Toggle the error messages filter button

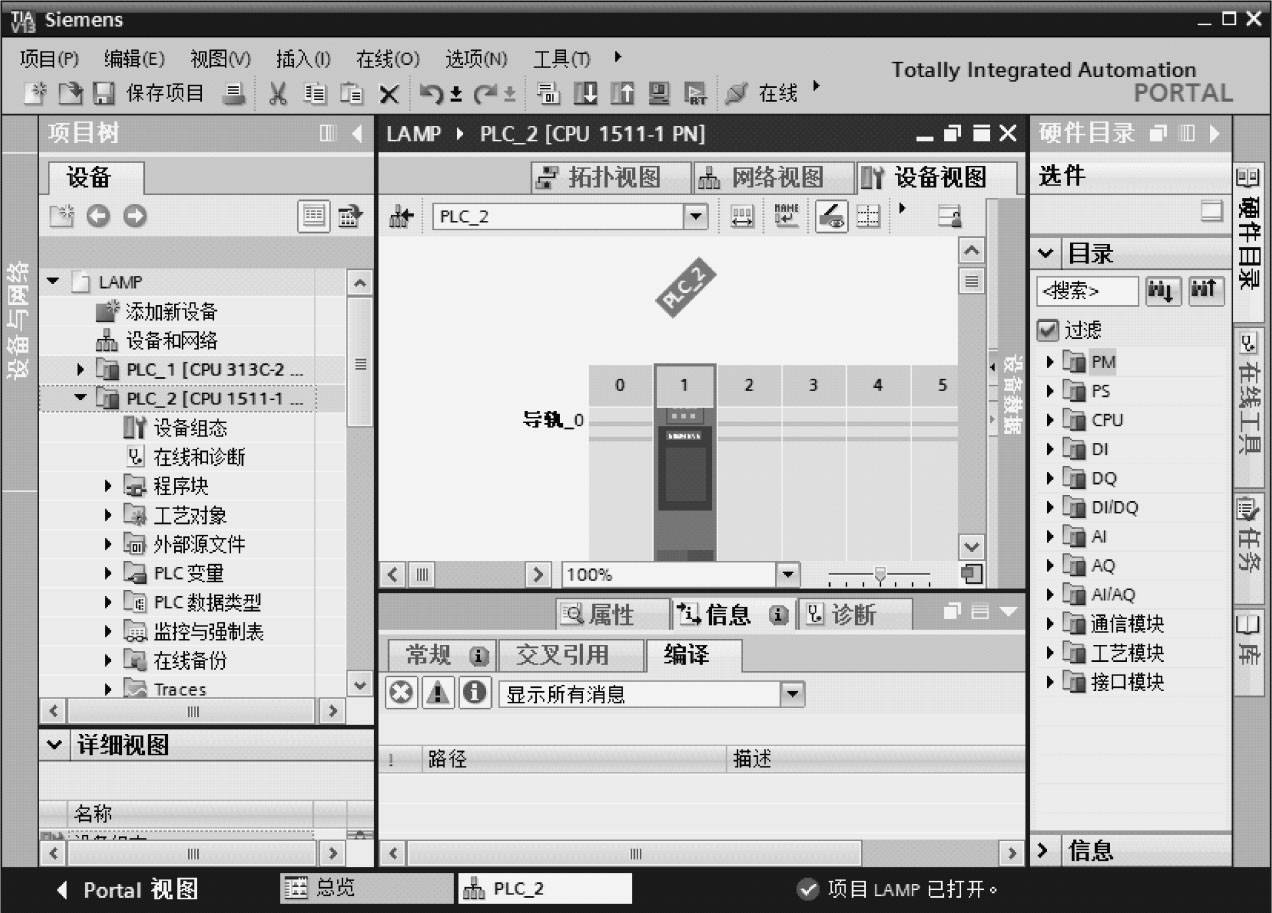pos(401,693)
